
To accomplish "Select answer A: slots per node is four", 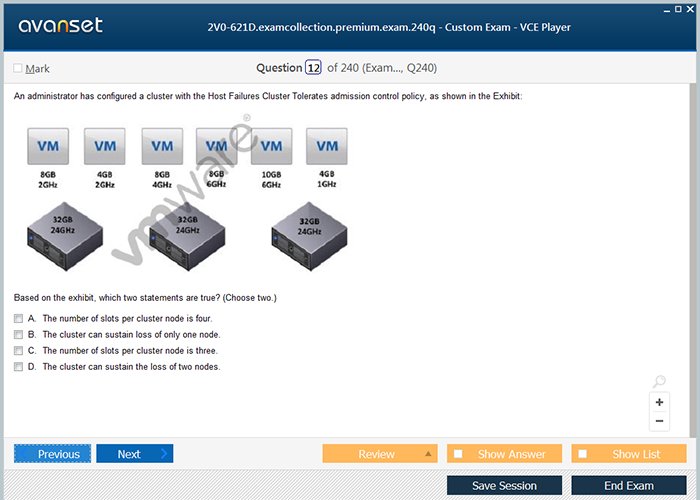I will click(18, 318).
